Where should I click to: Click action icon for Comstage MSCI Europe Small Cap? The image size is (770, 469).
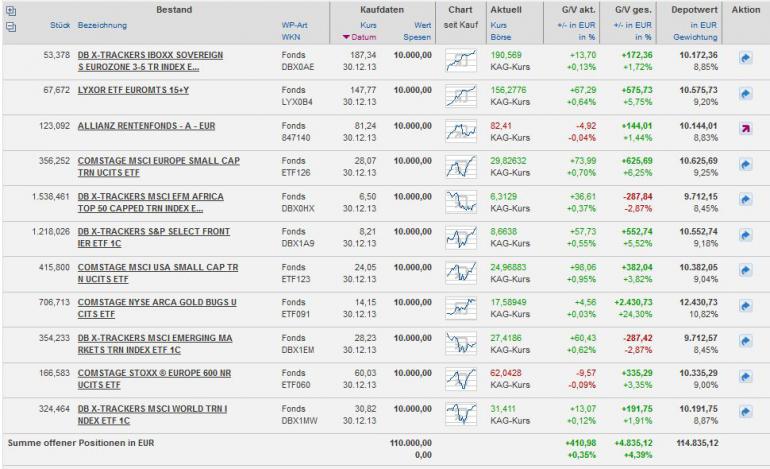(x=745, y=164)
